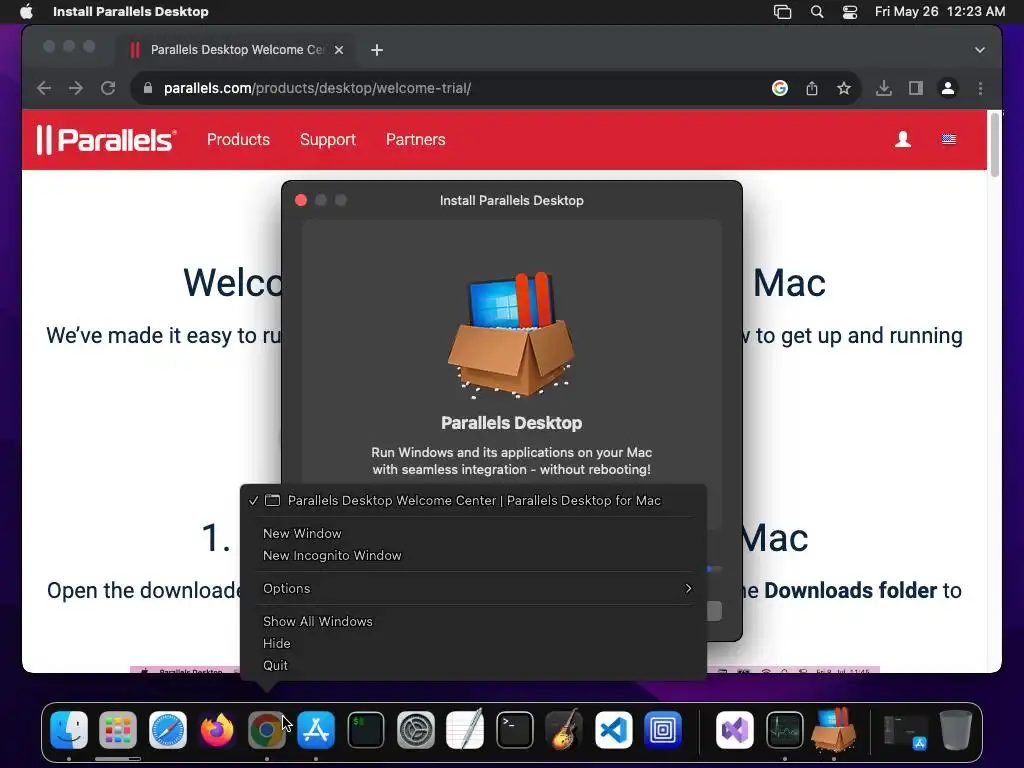
Task: Open Visual Studio Code from the Dock
Action: (614, 729)
